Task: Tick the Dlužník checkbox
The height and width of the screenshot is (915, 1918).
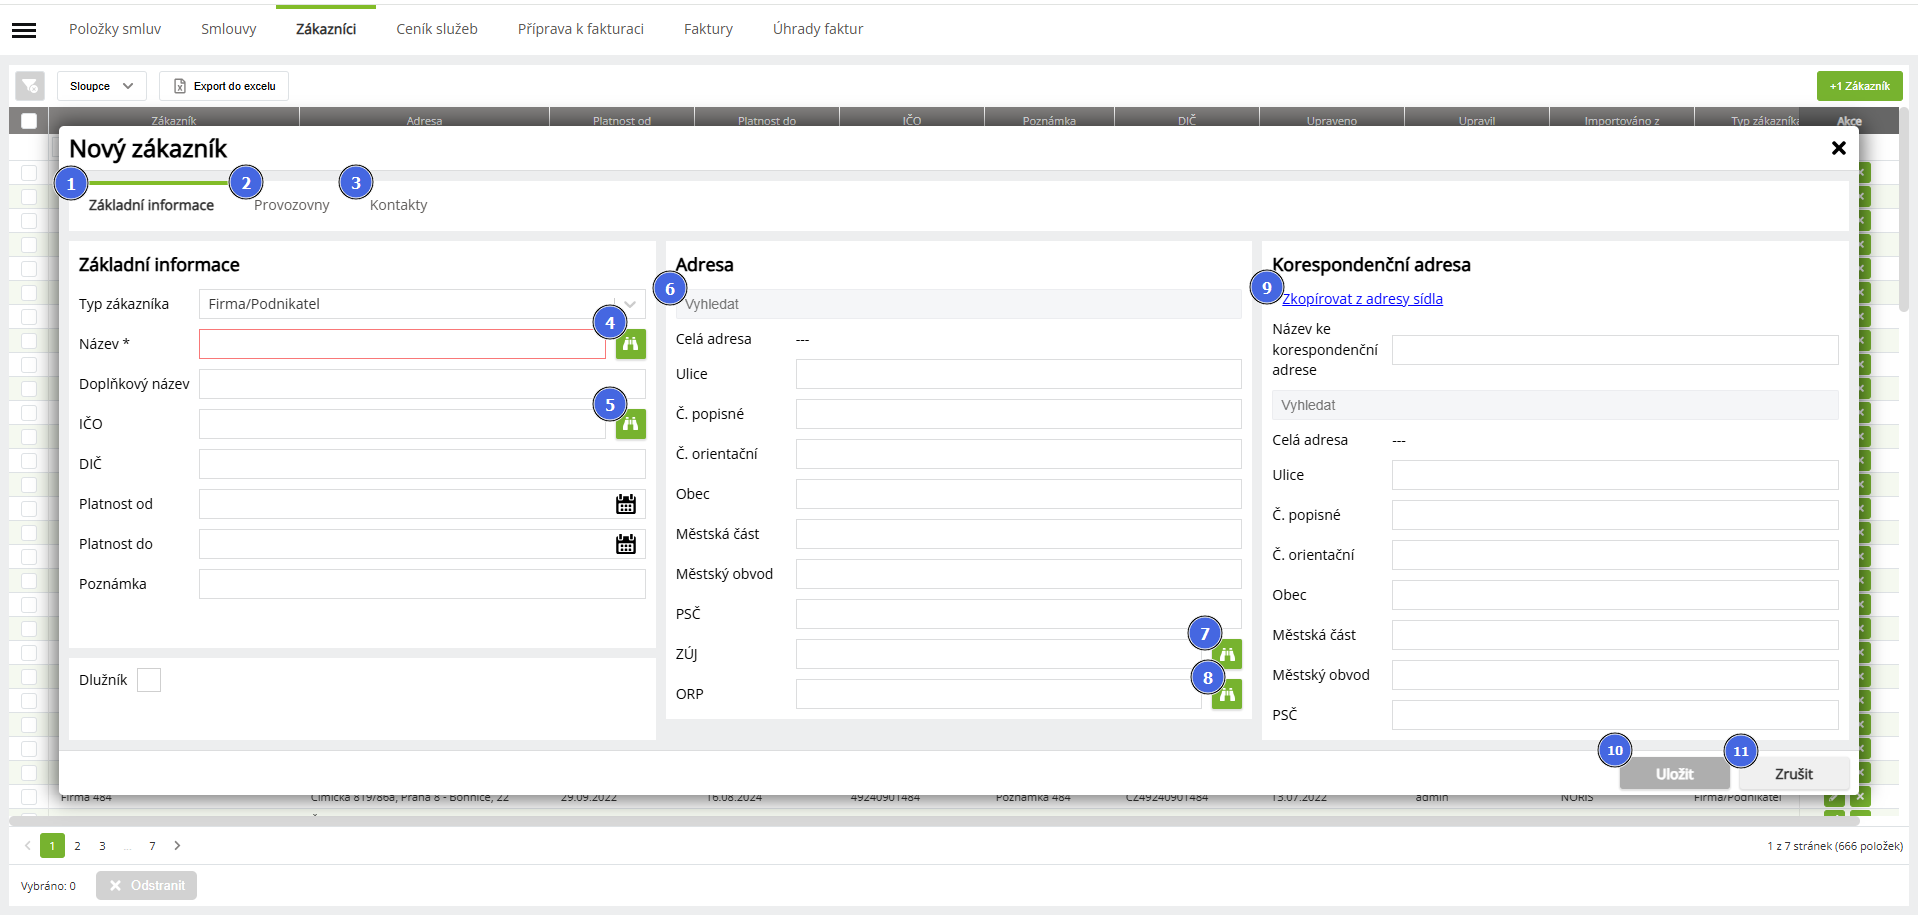Action: click(x=149, y=680)
